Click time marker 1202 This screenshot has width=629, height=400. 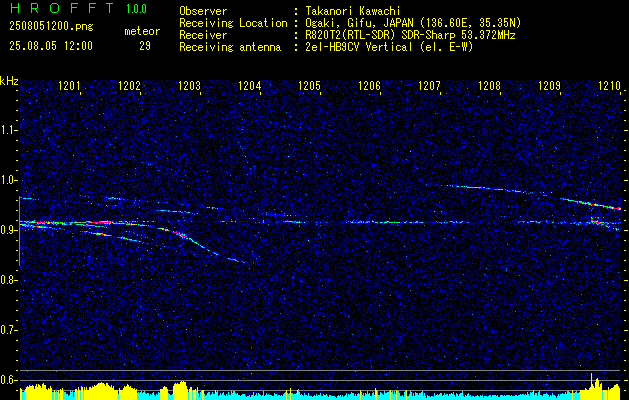130,85
